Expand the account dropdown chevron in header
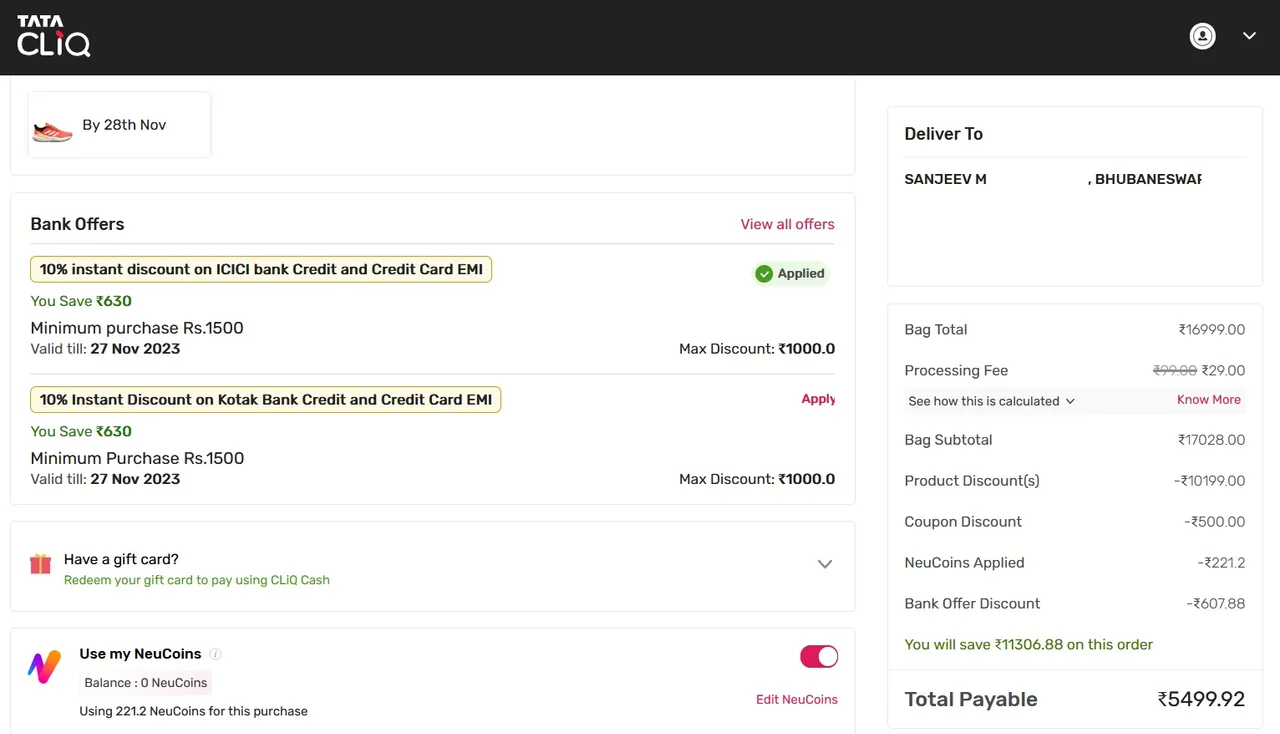 pyautogui.click(x=1249, y=36)
